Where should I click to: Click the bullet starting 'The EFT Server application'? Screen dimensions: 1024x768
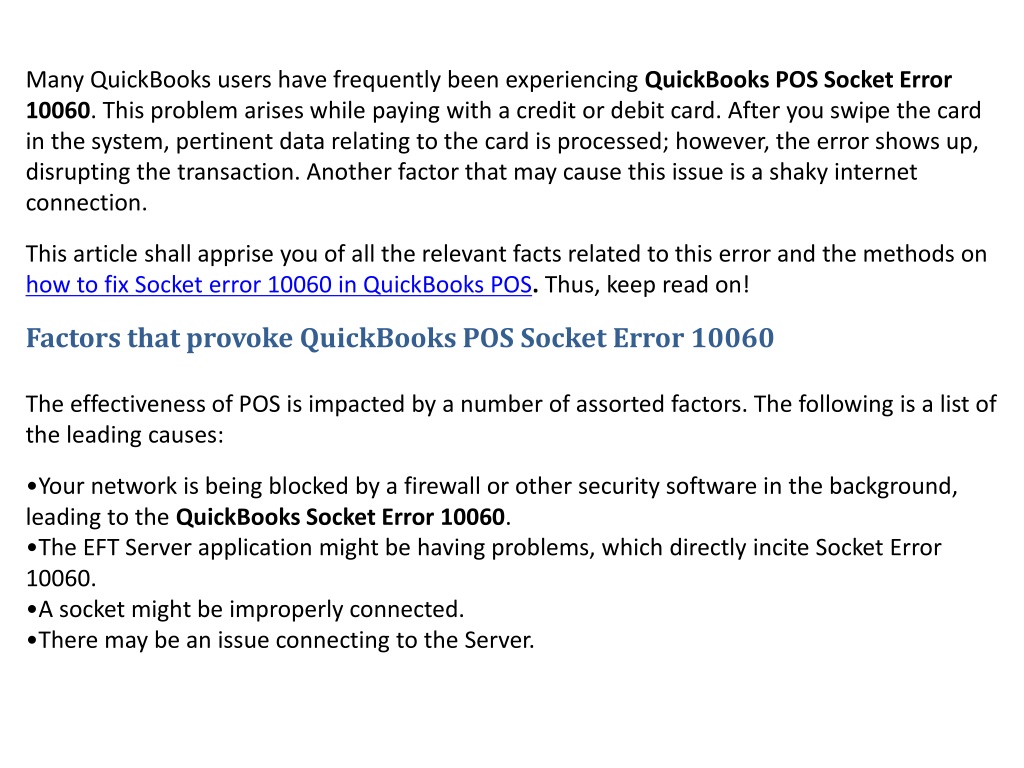point(484,562)
